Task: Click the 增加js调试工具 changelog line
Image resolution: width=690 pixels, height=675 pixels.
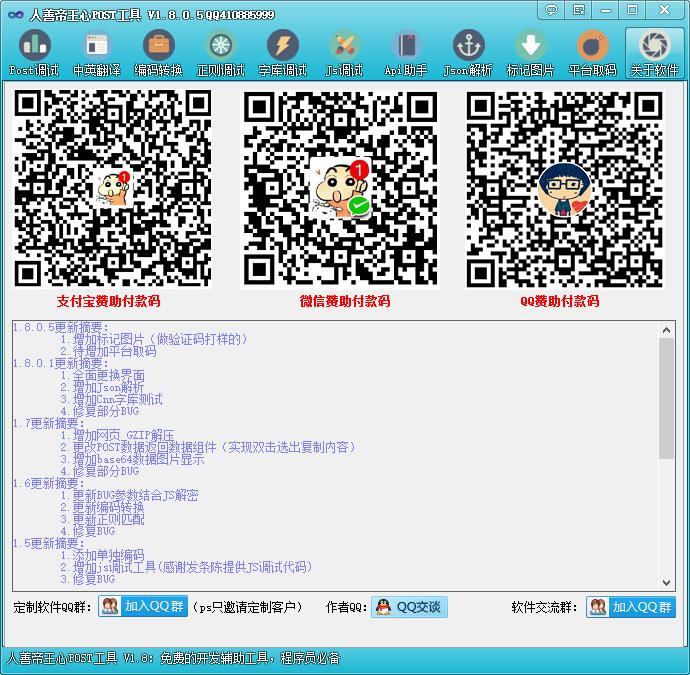Action: coord(187,567)
